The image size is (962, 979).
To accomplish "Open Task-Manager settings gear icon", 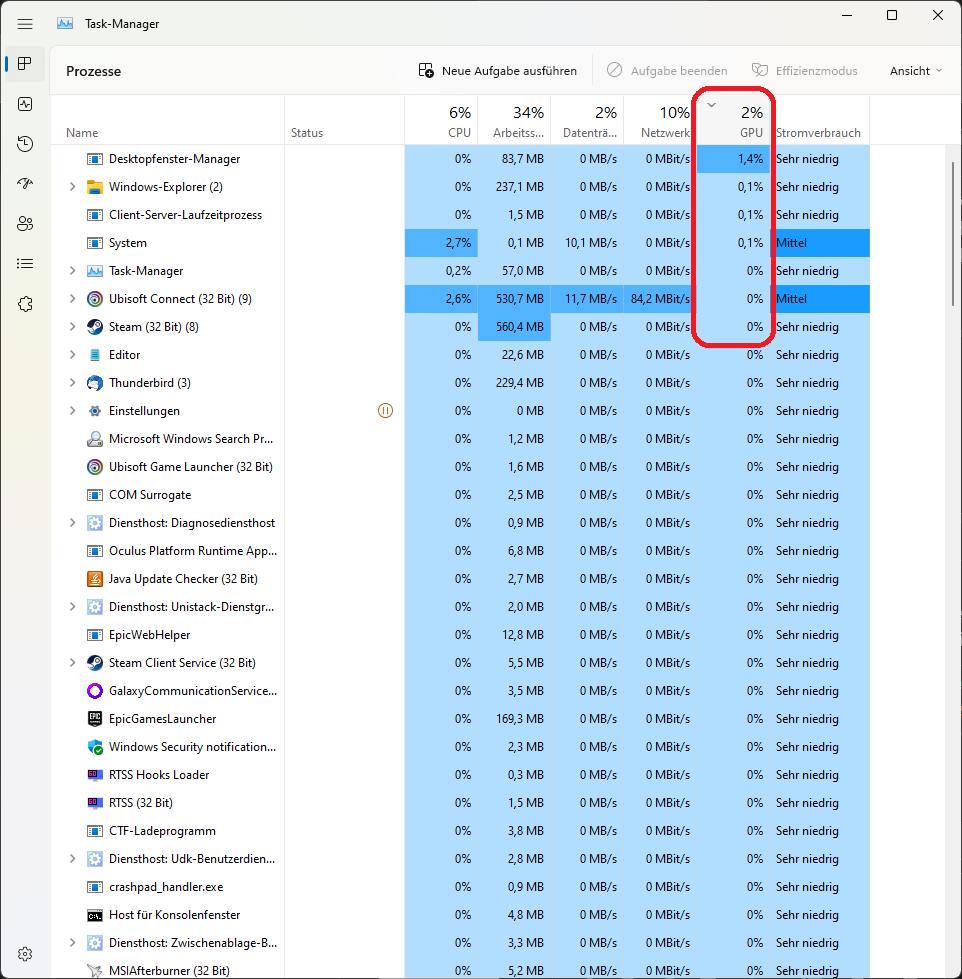I will [25, 954].
